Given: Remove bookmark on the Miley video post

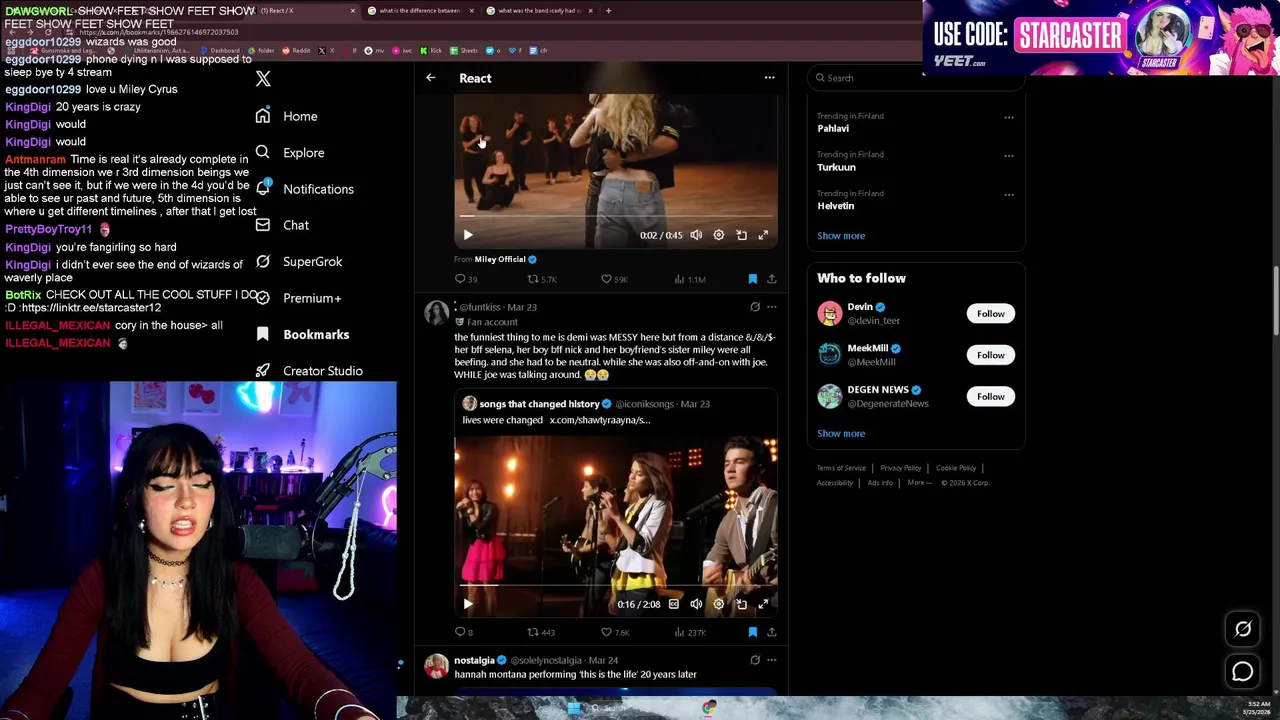Looking at the screenshot, I should [753, 279].
